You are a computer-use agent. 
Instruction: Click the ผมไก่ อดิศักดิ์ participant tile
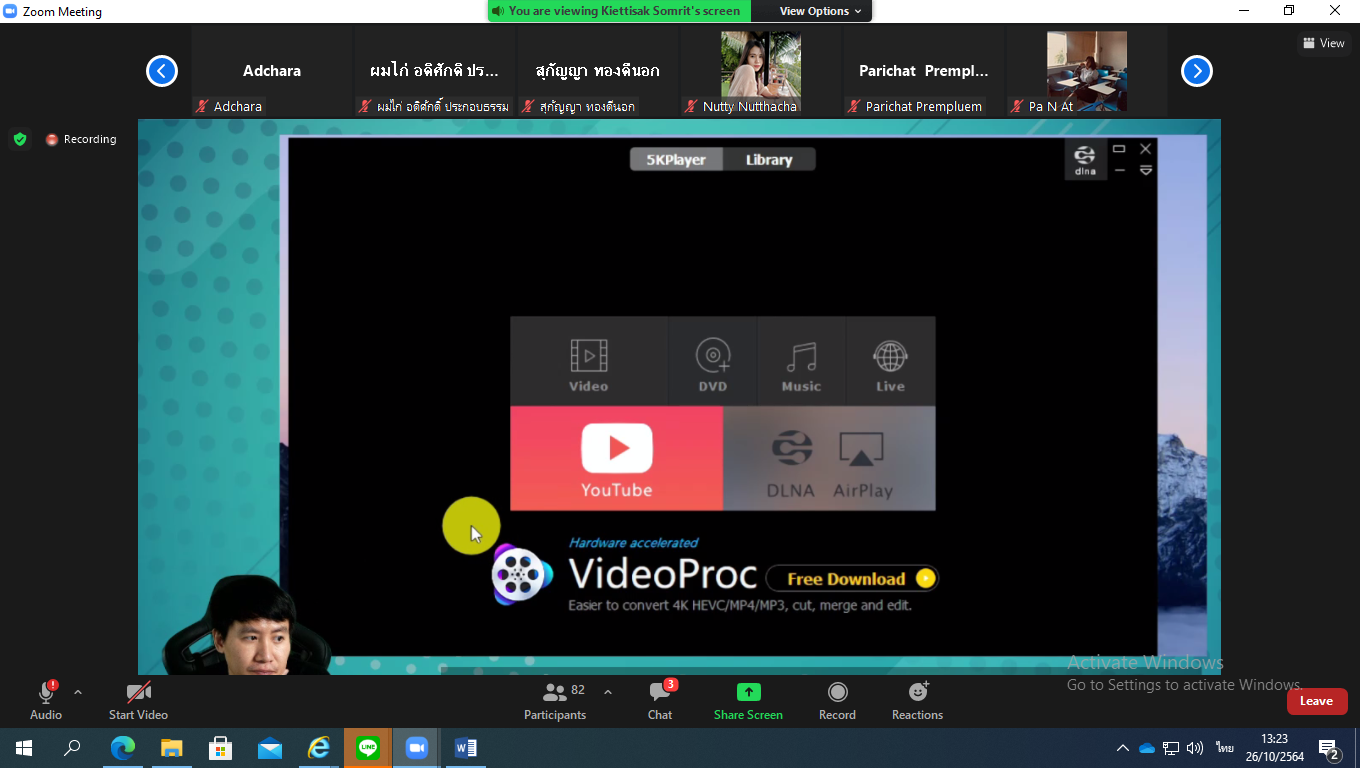(435, 72)
